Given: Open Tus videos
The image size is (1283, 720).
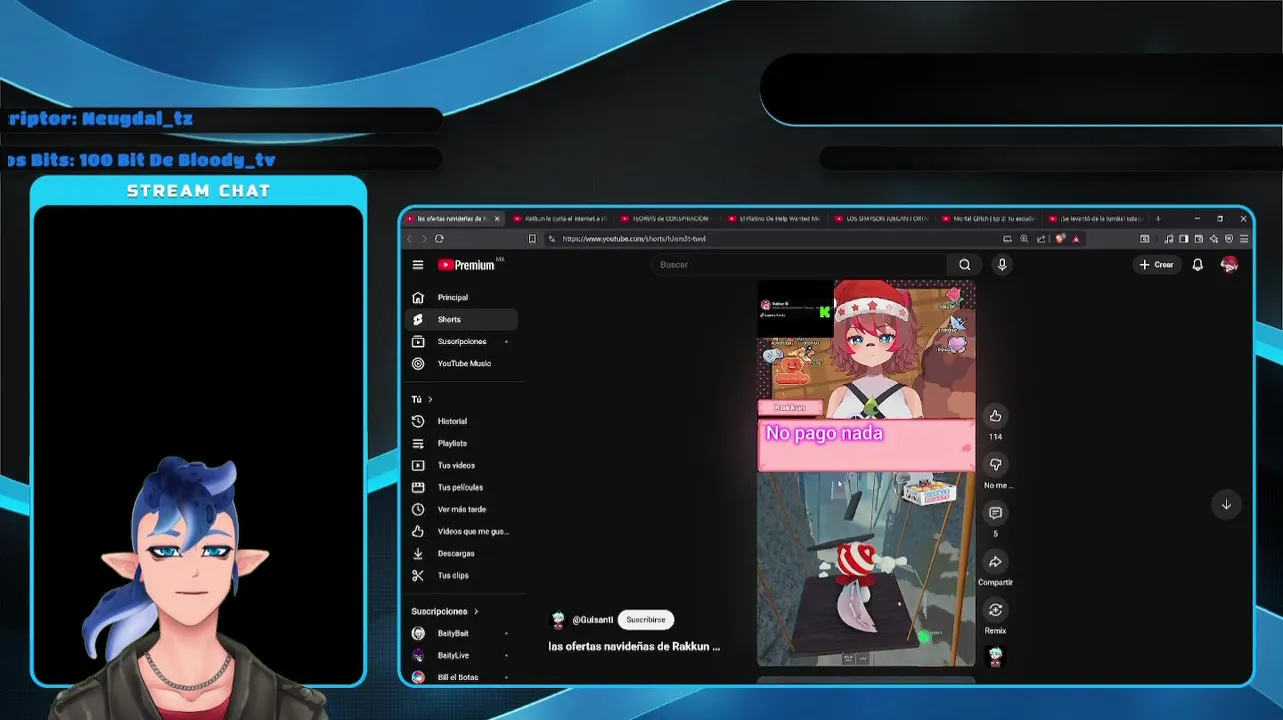Looking at the screenshot, I should click(461, 465).
